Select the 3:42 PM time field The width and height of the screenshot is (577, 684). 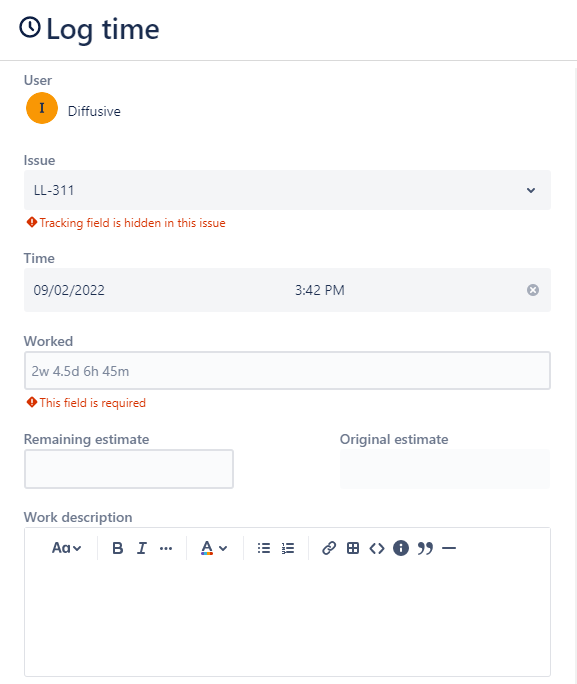coord(320,290)
